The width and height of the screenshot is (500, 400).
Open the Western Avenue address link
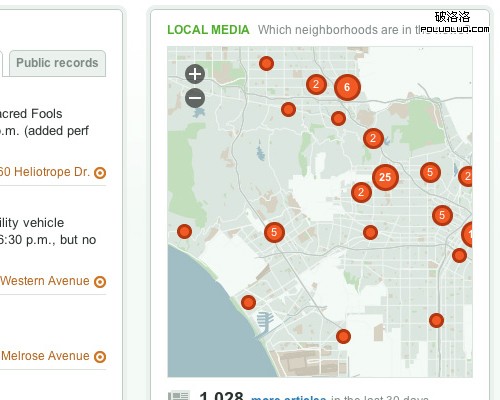pyautogui.click(x=45, y=281)
